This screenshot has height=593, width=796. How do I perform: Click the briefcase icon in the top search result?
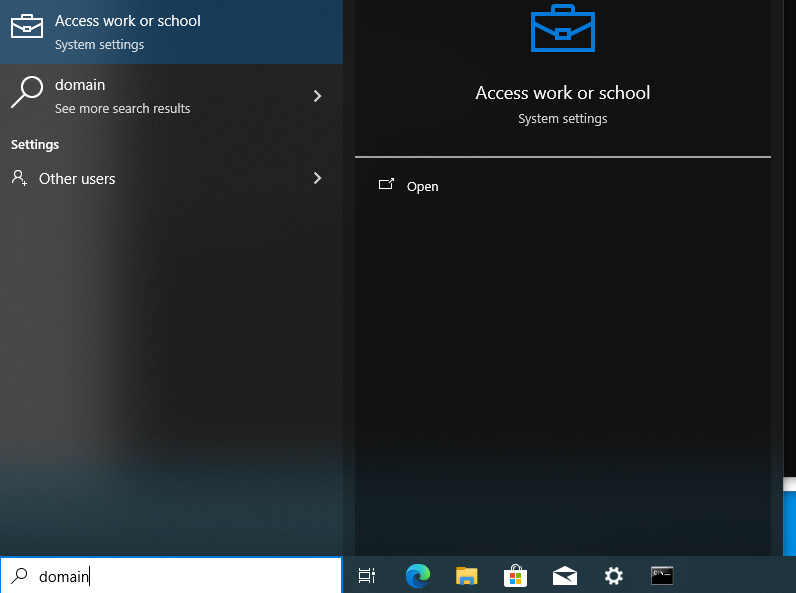point(27,26)
